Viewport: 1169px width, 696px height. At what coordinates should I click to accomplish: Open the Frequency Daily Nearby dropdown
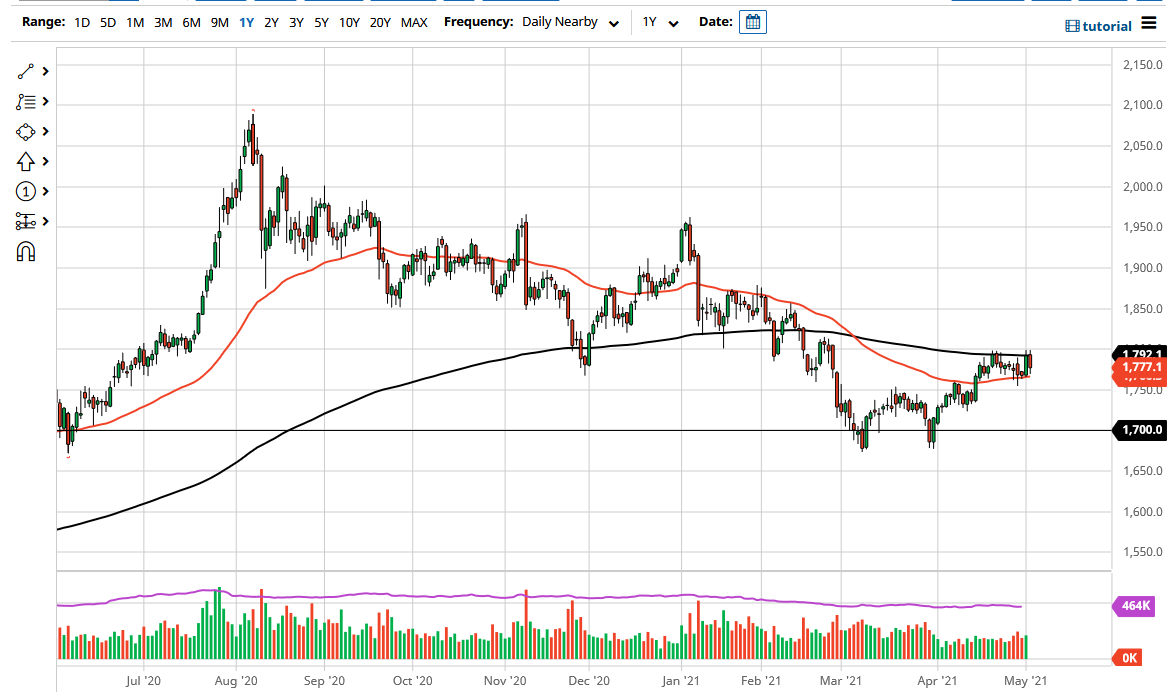(570, 22)
